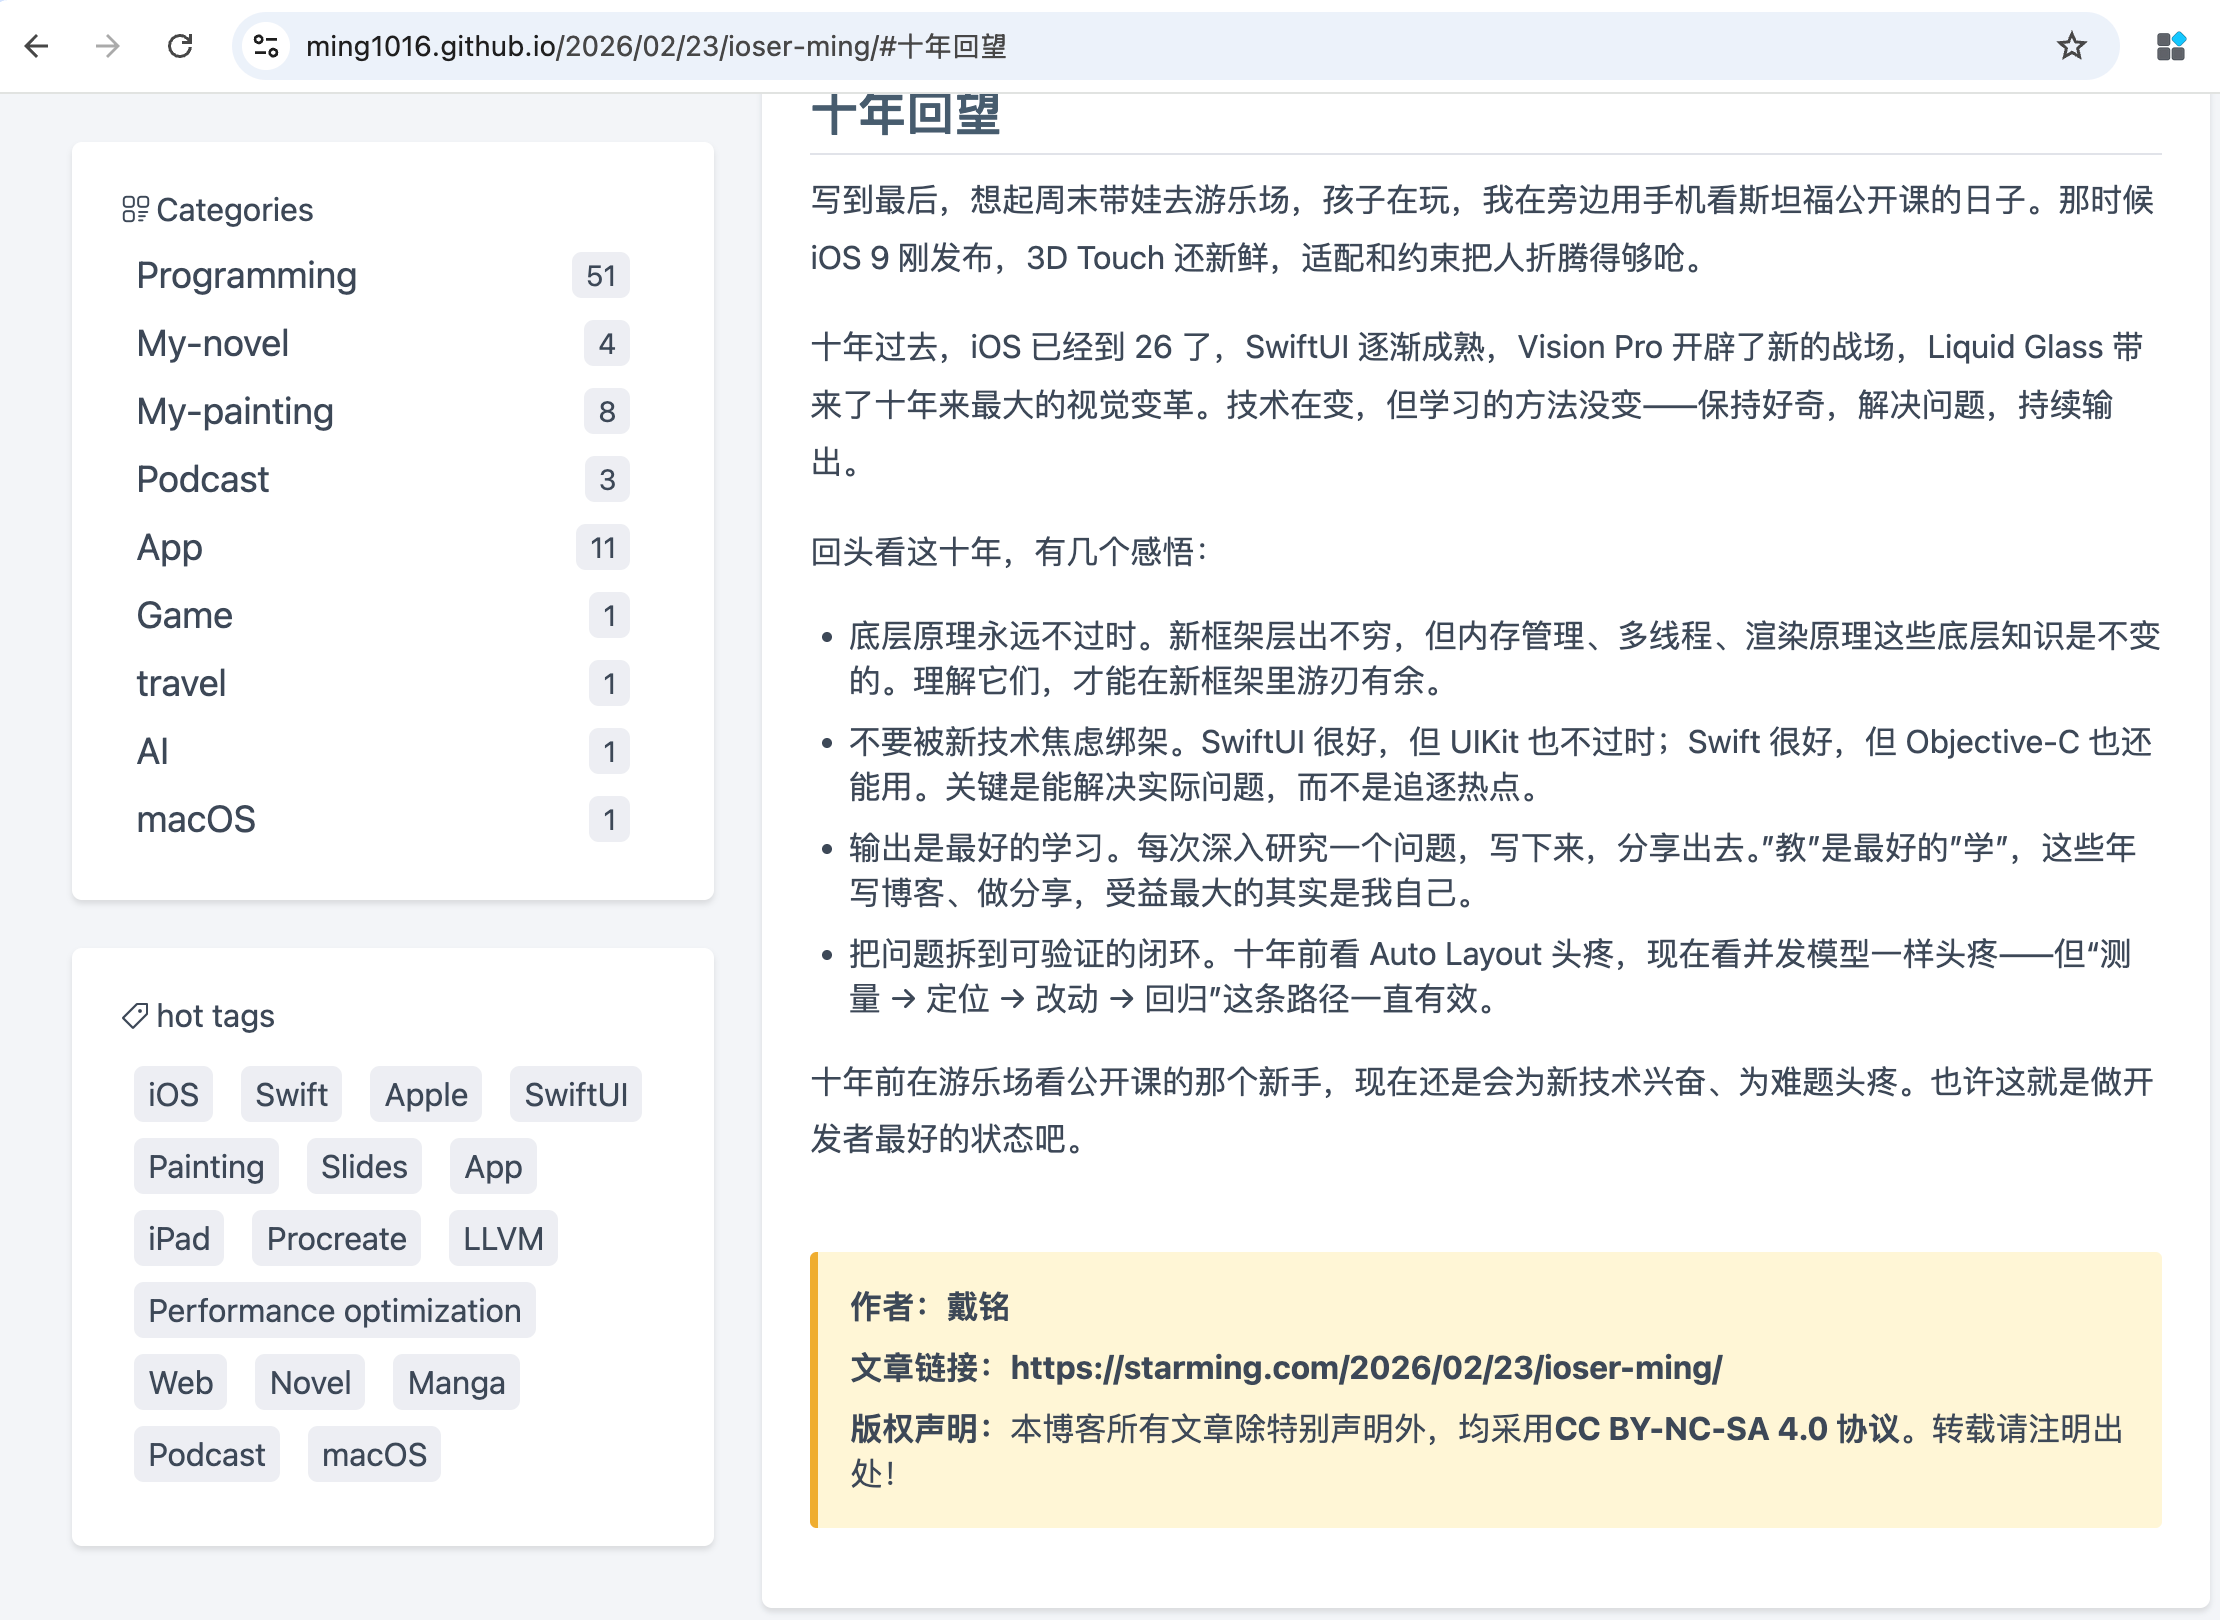This screenshot has width=2220, height=1620.
Task: Open the starming.com article link
Action: point(1366,1367)
